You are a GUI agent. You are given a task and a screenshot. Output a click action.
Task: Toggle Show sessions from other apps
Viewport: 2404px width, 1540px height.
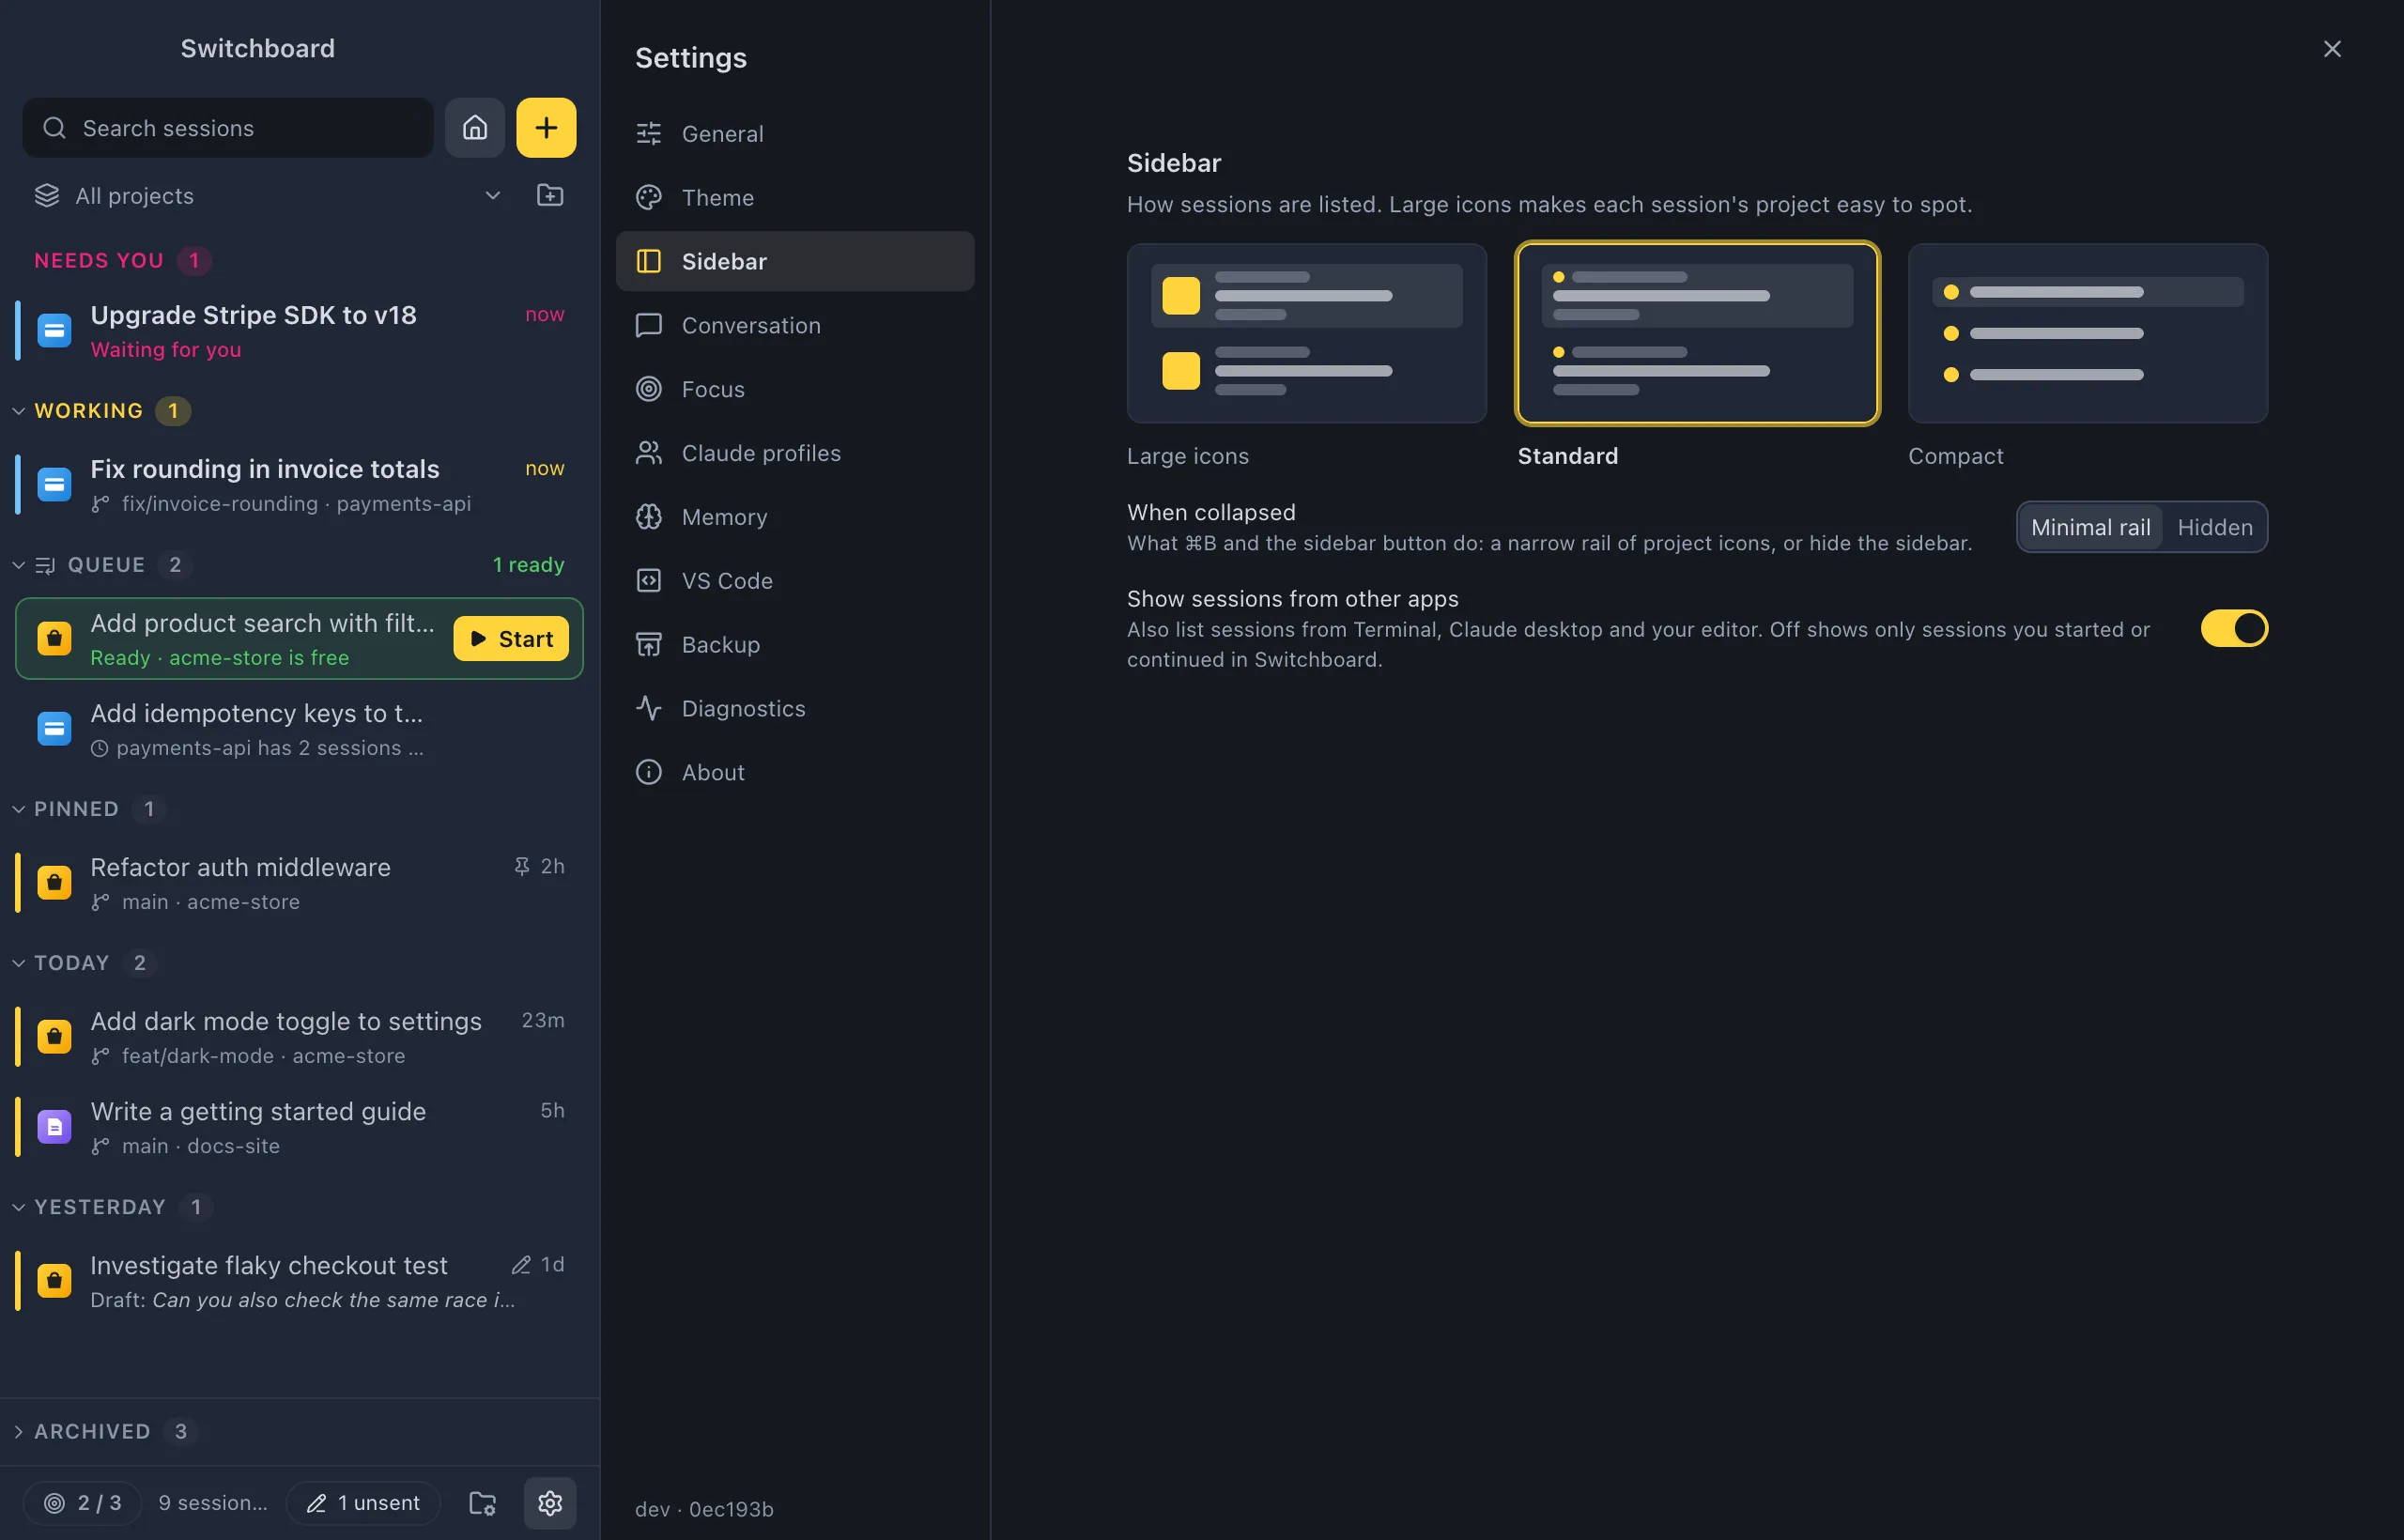click(2234, 629)
